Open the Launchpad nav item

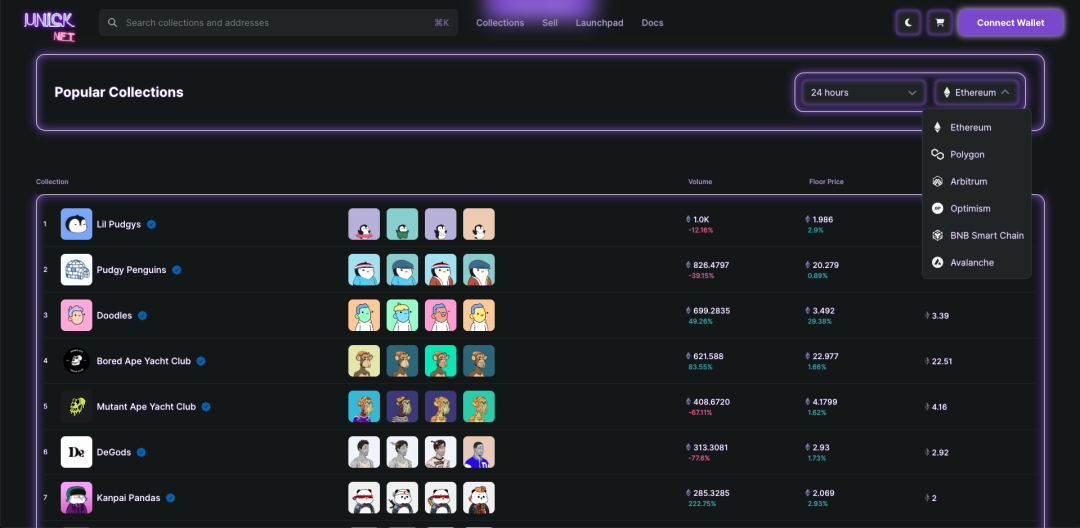(x=599, y=23)
